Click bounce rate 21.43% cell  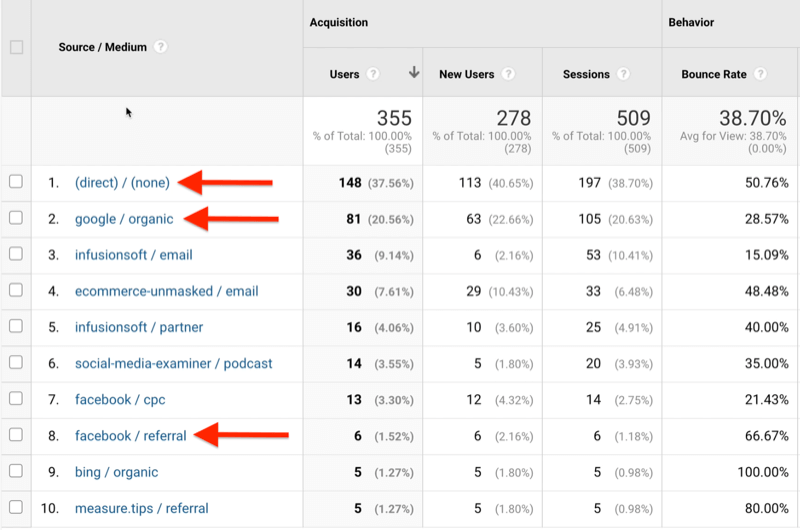tap(767, 400)
